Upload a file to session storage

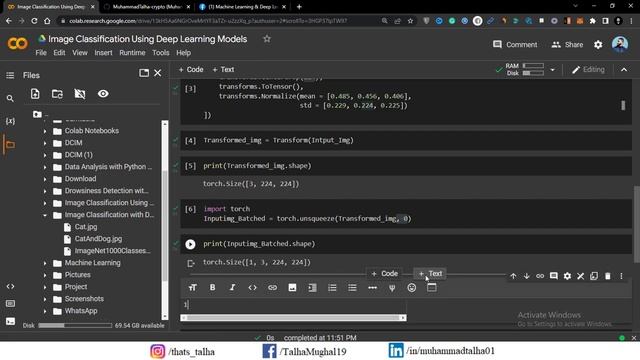[35, 94]
